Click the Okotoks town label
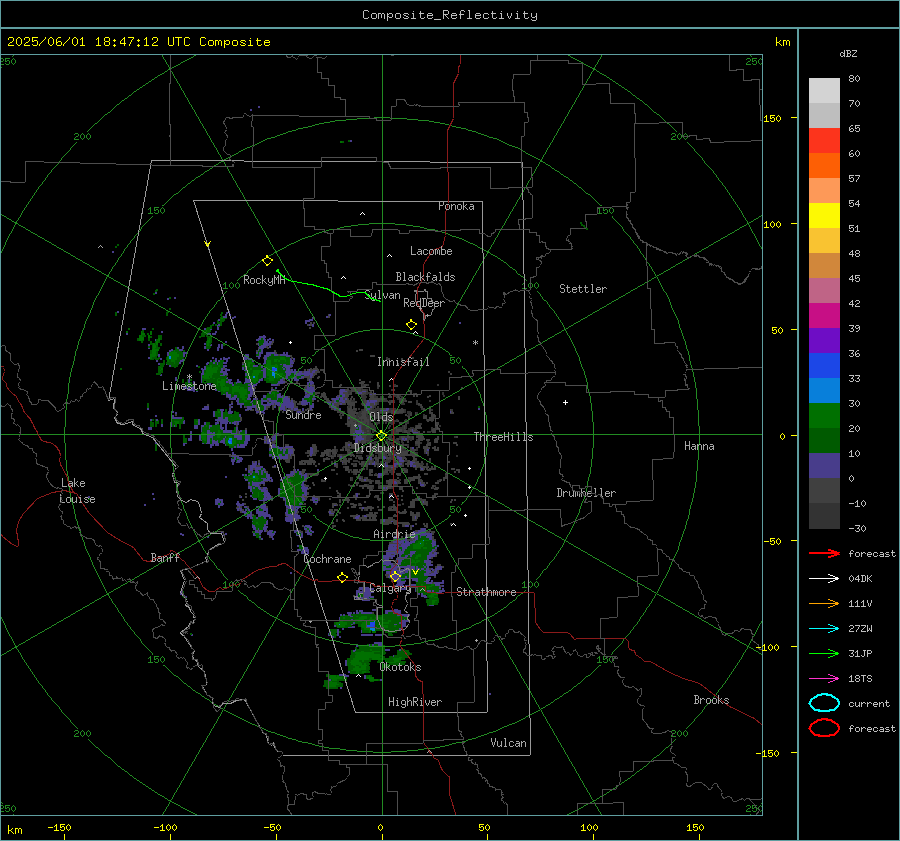The image size is (900, 841). 400,667
